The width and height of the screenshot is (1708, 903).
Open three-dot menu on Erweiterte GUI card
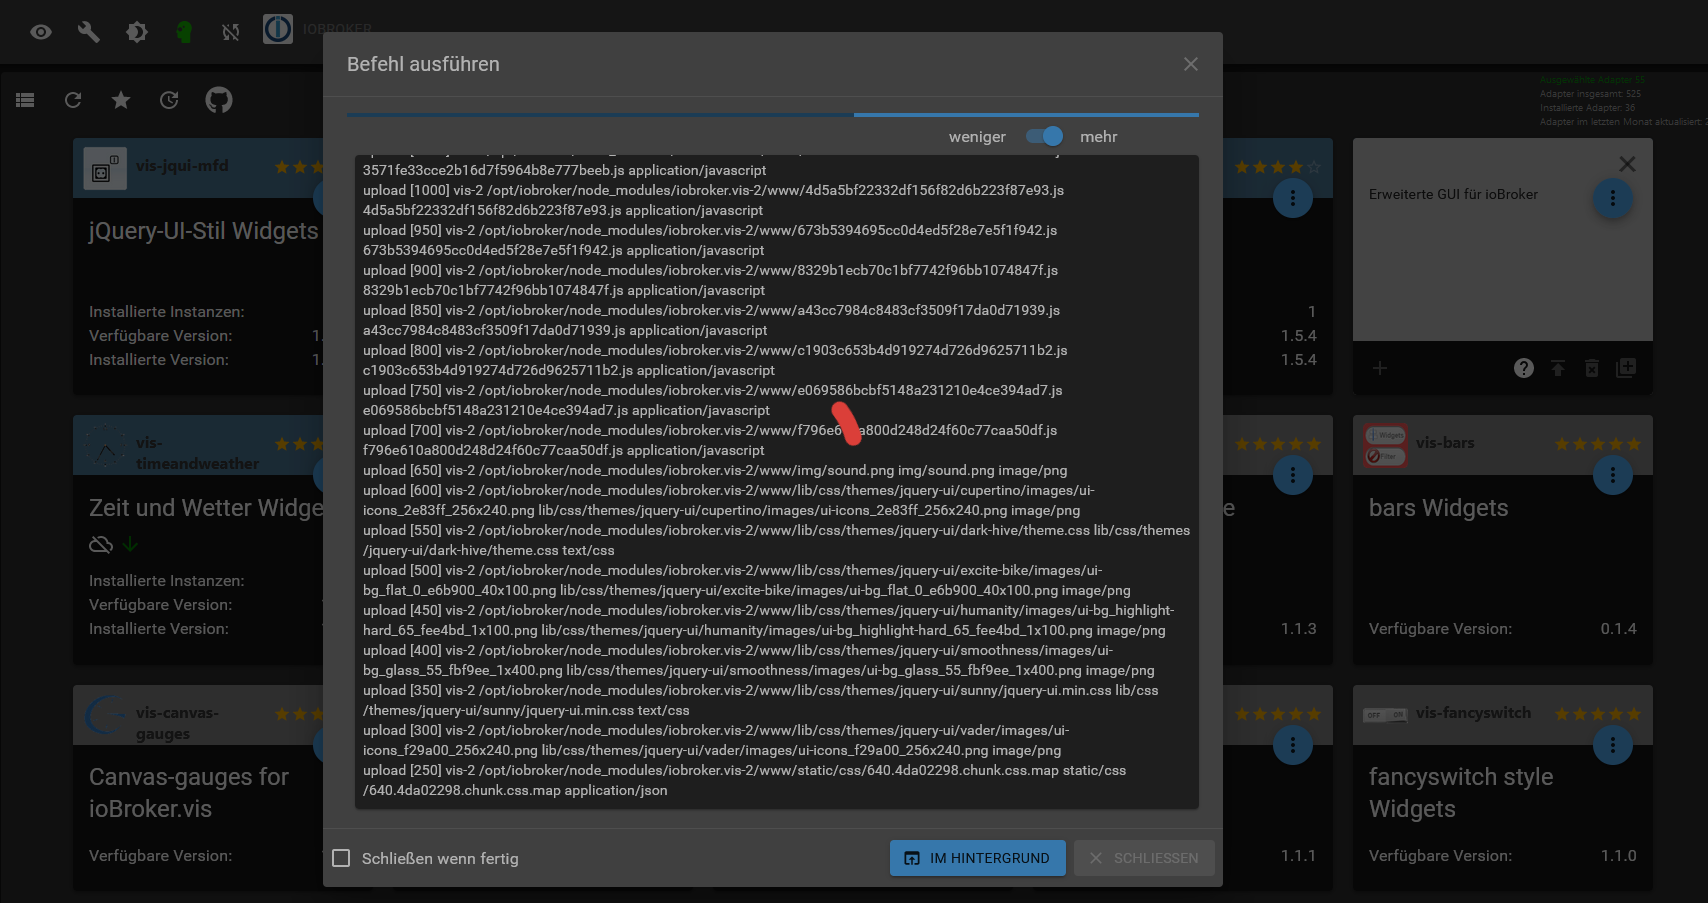pos(1612,198)
